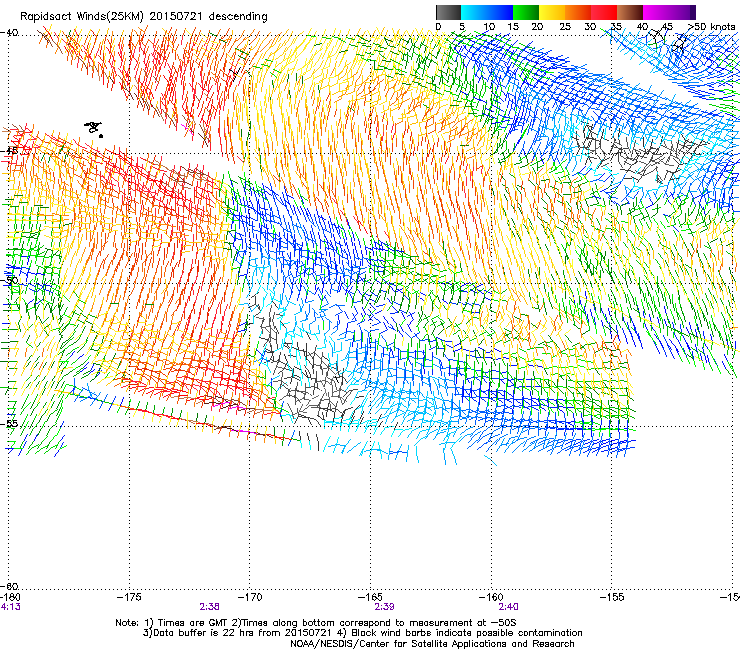Click the '-180' longitude axis label

(x=10, y=597)
